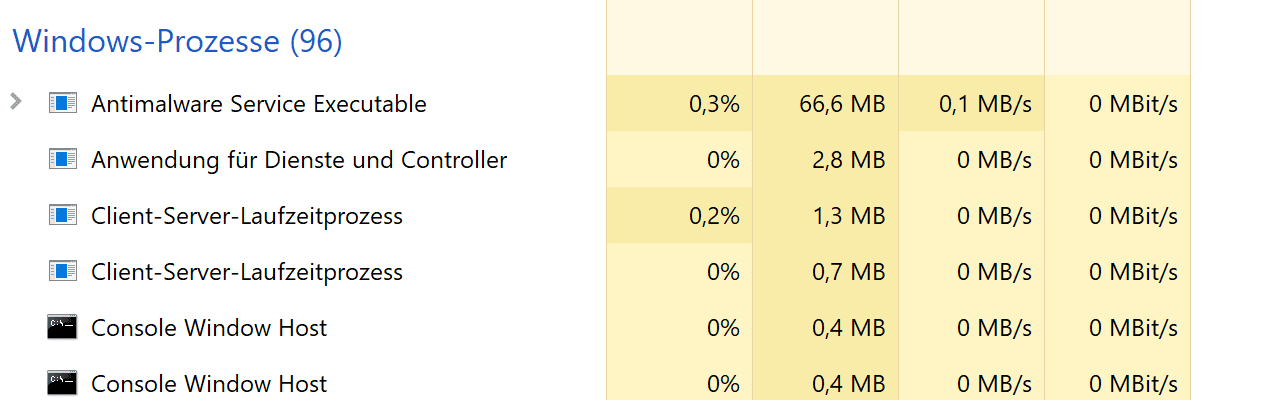Click icon of Client-Server-Laufzeitprozess using 0,7 MB

click(63, 271)
